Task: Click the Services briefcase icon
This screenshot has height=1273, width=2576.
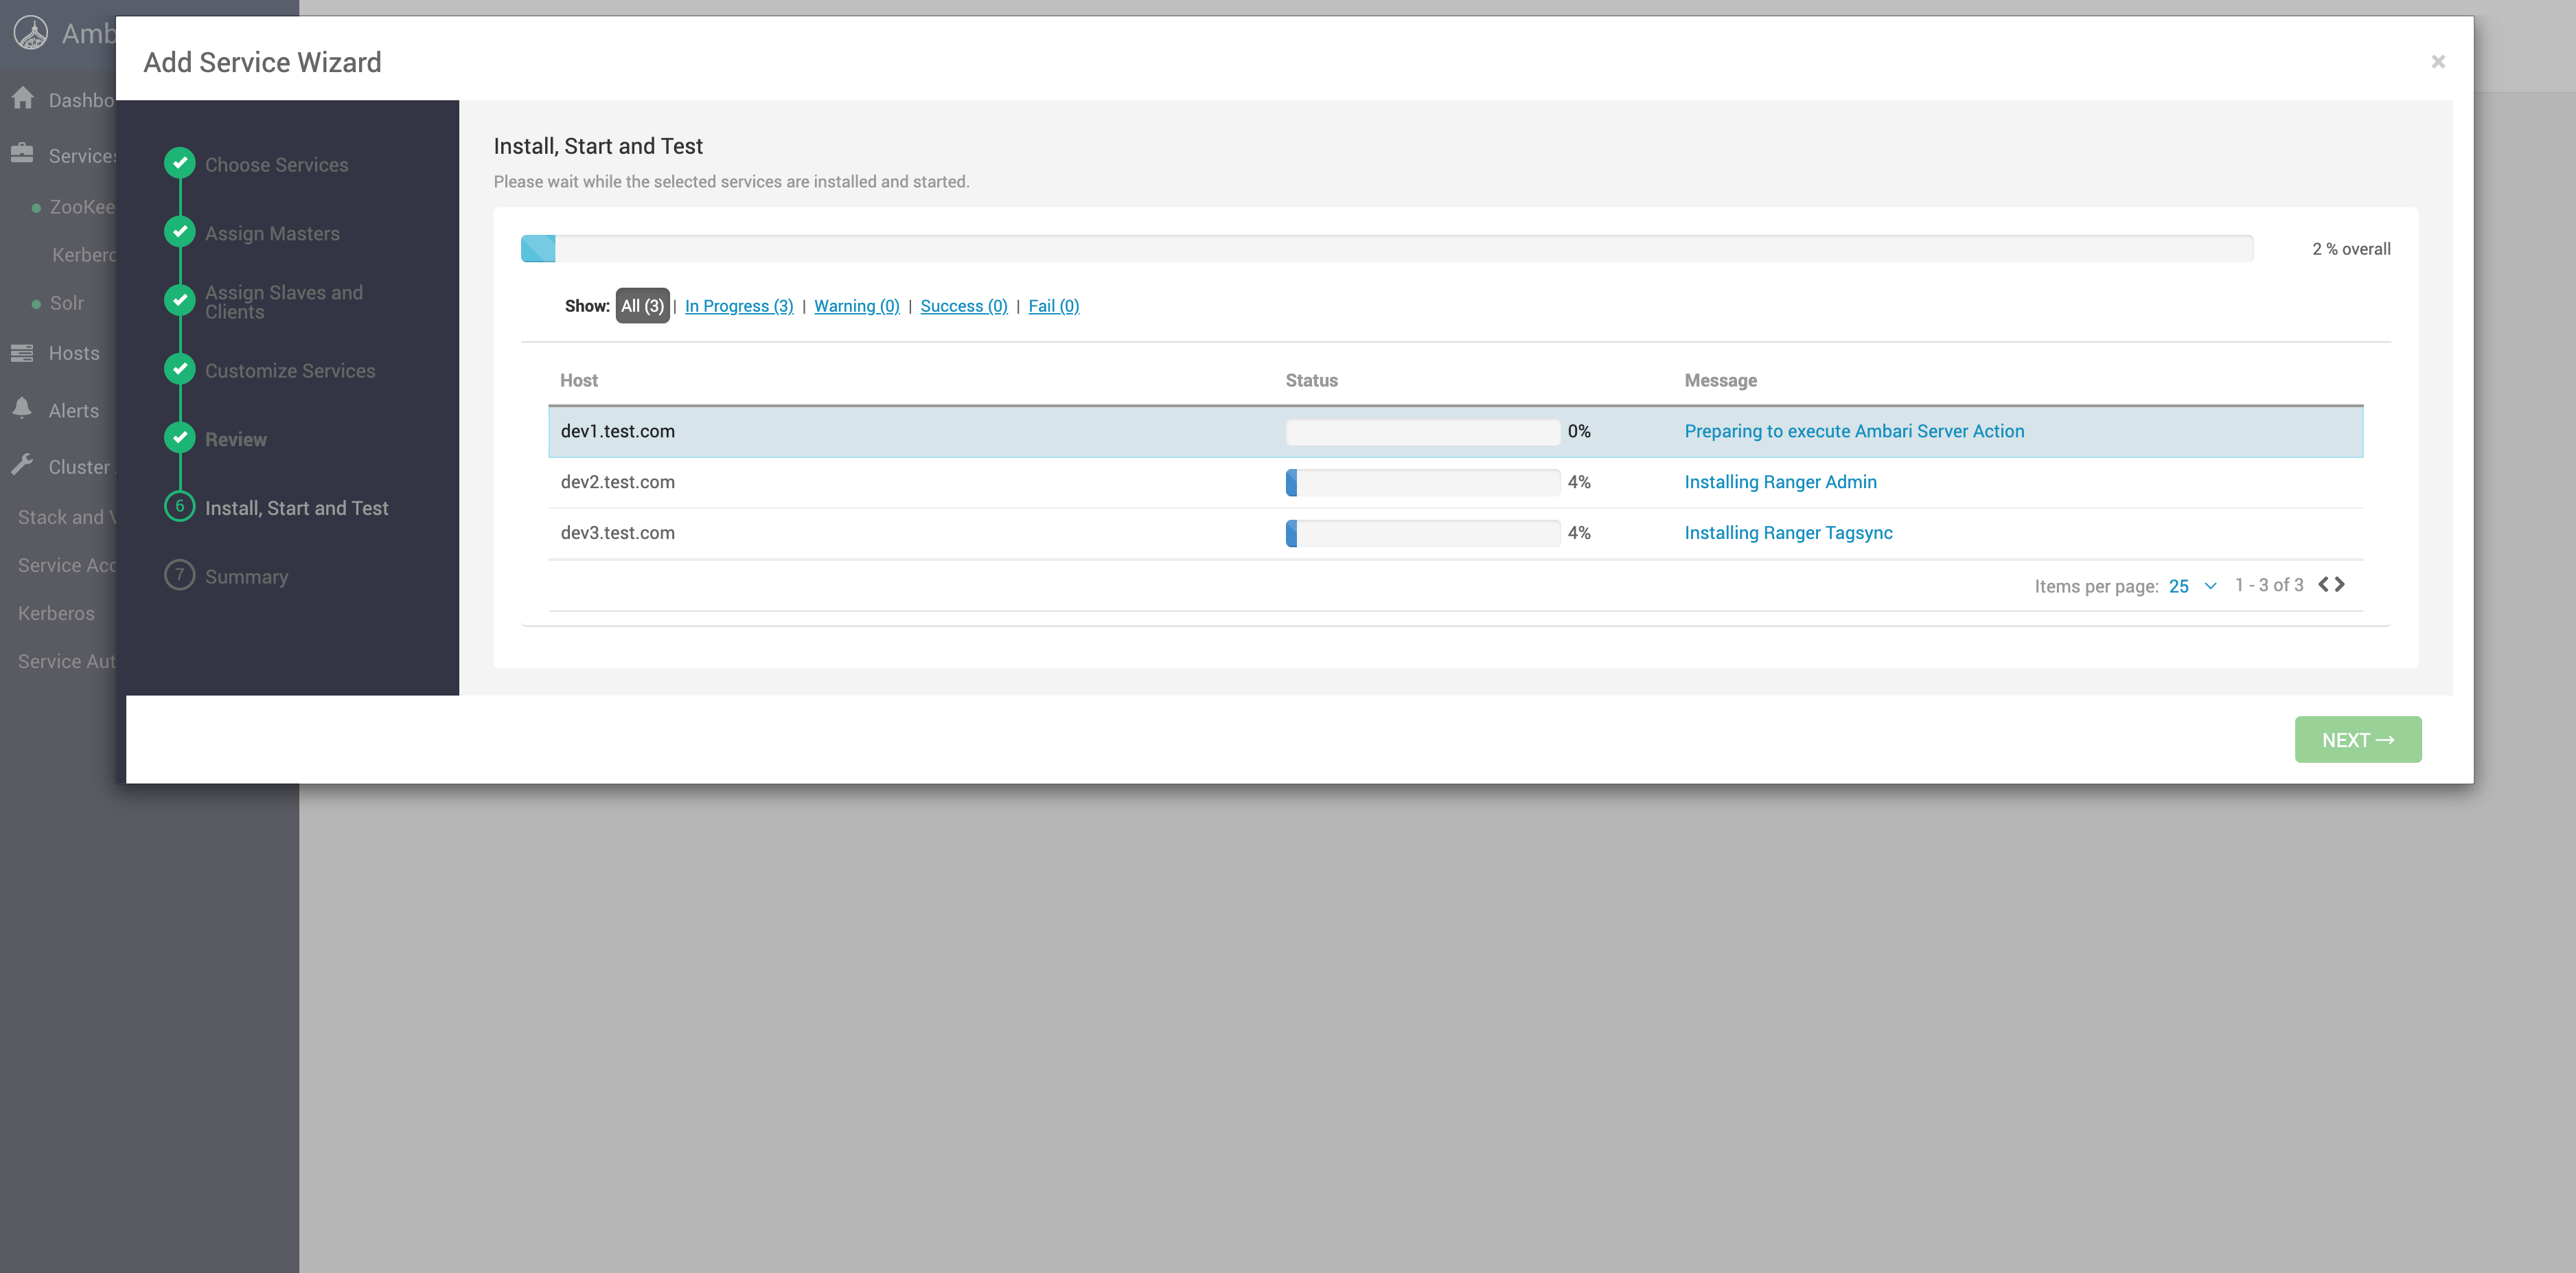Action: point(22,154)
